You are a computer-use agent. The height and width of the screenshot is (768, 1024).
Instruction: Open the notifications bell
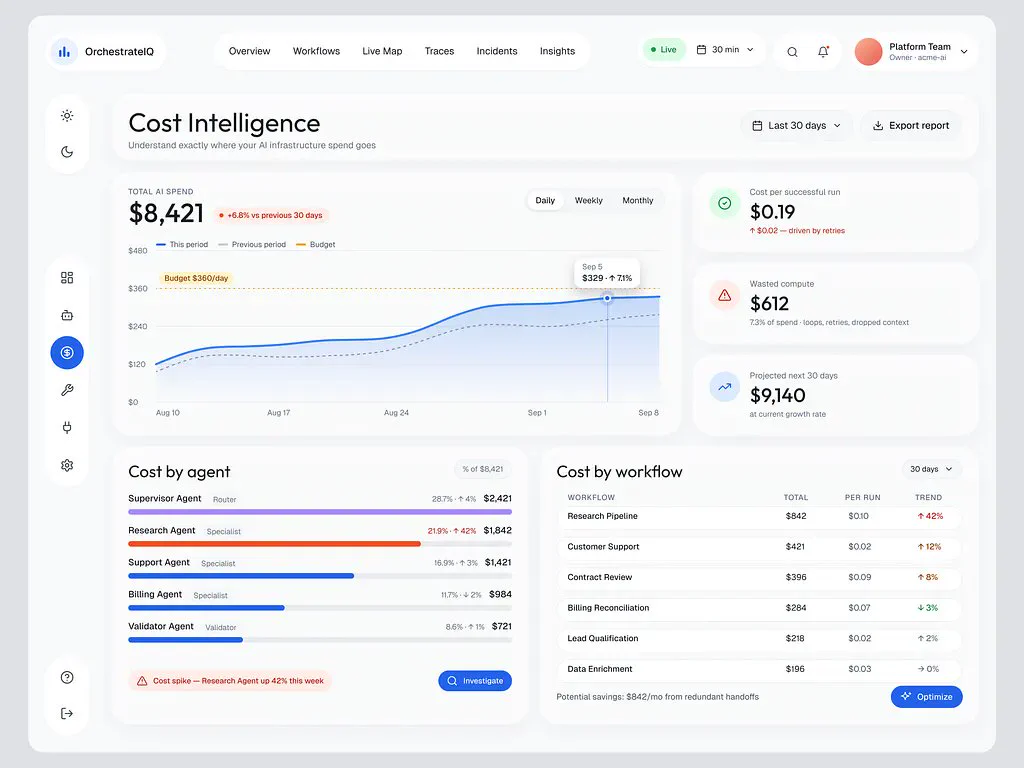point(824,52)
